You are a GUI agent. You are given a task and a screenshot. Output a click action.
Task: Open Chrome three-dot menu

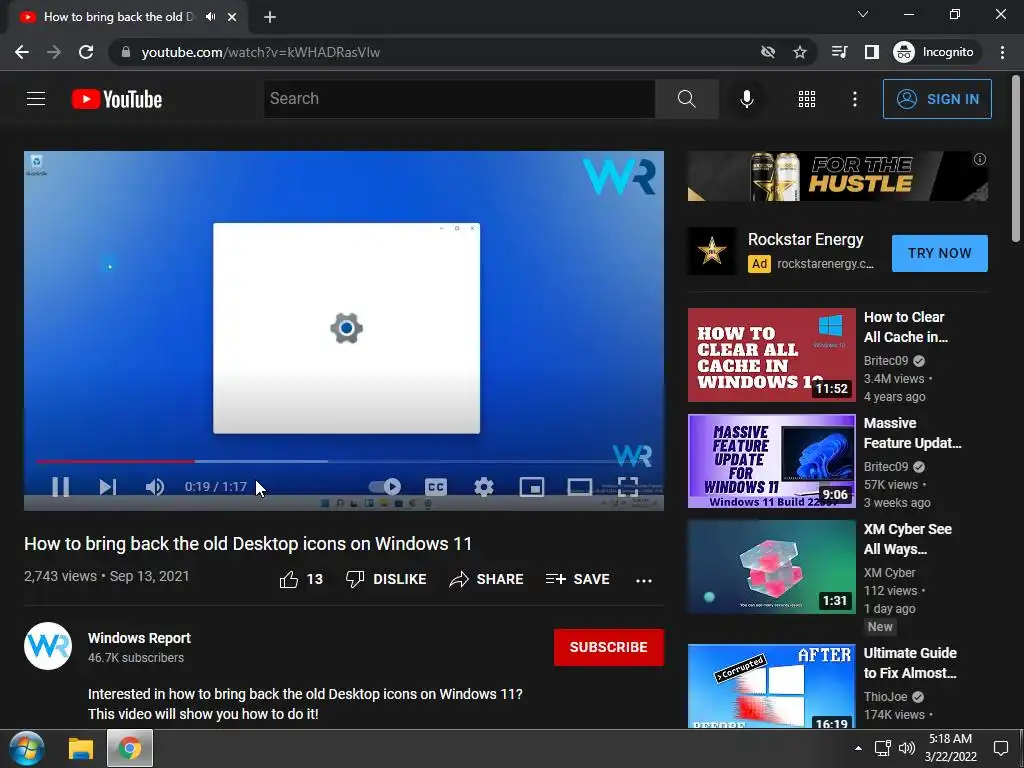(x=1002, y=52)
